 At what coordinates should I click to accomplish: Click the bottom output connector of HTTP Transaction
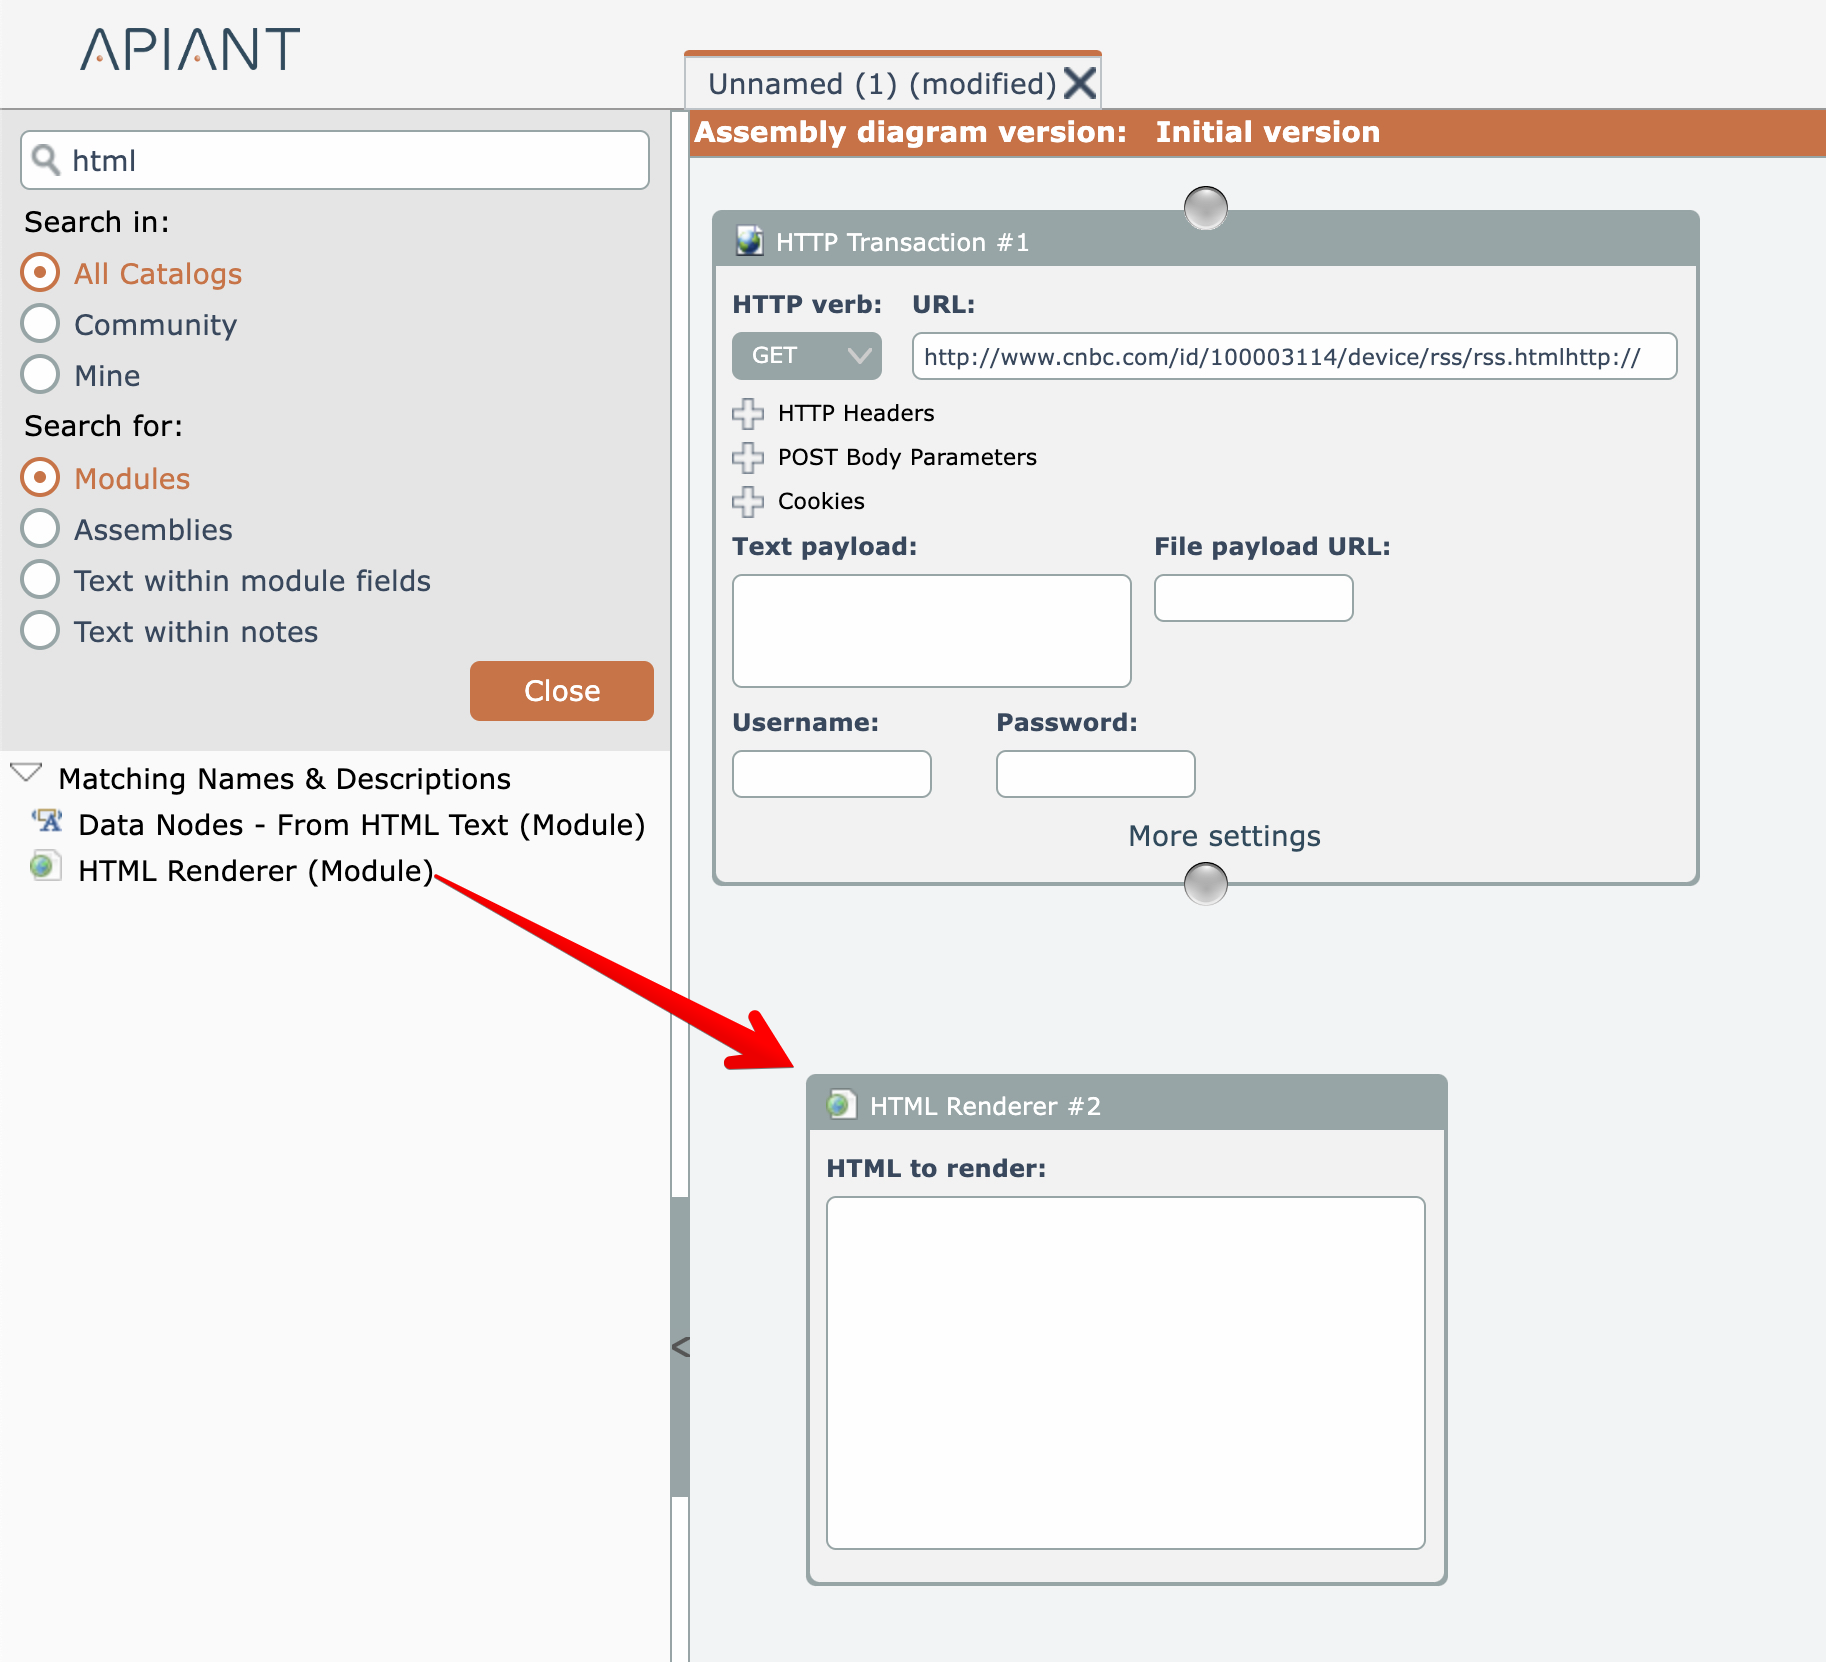(x=1205, y=883)
